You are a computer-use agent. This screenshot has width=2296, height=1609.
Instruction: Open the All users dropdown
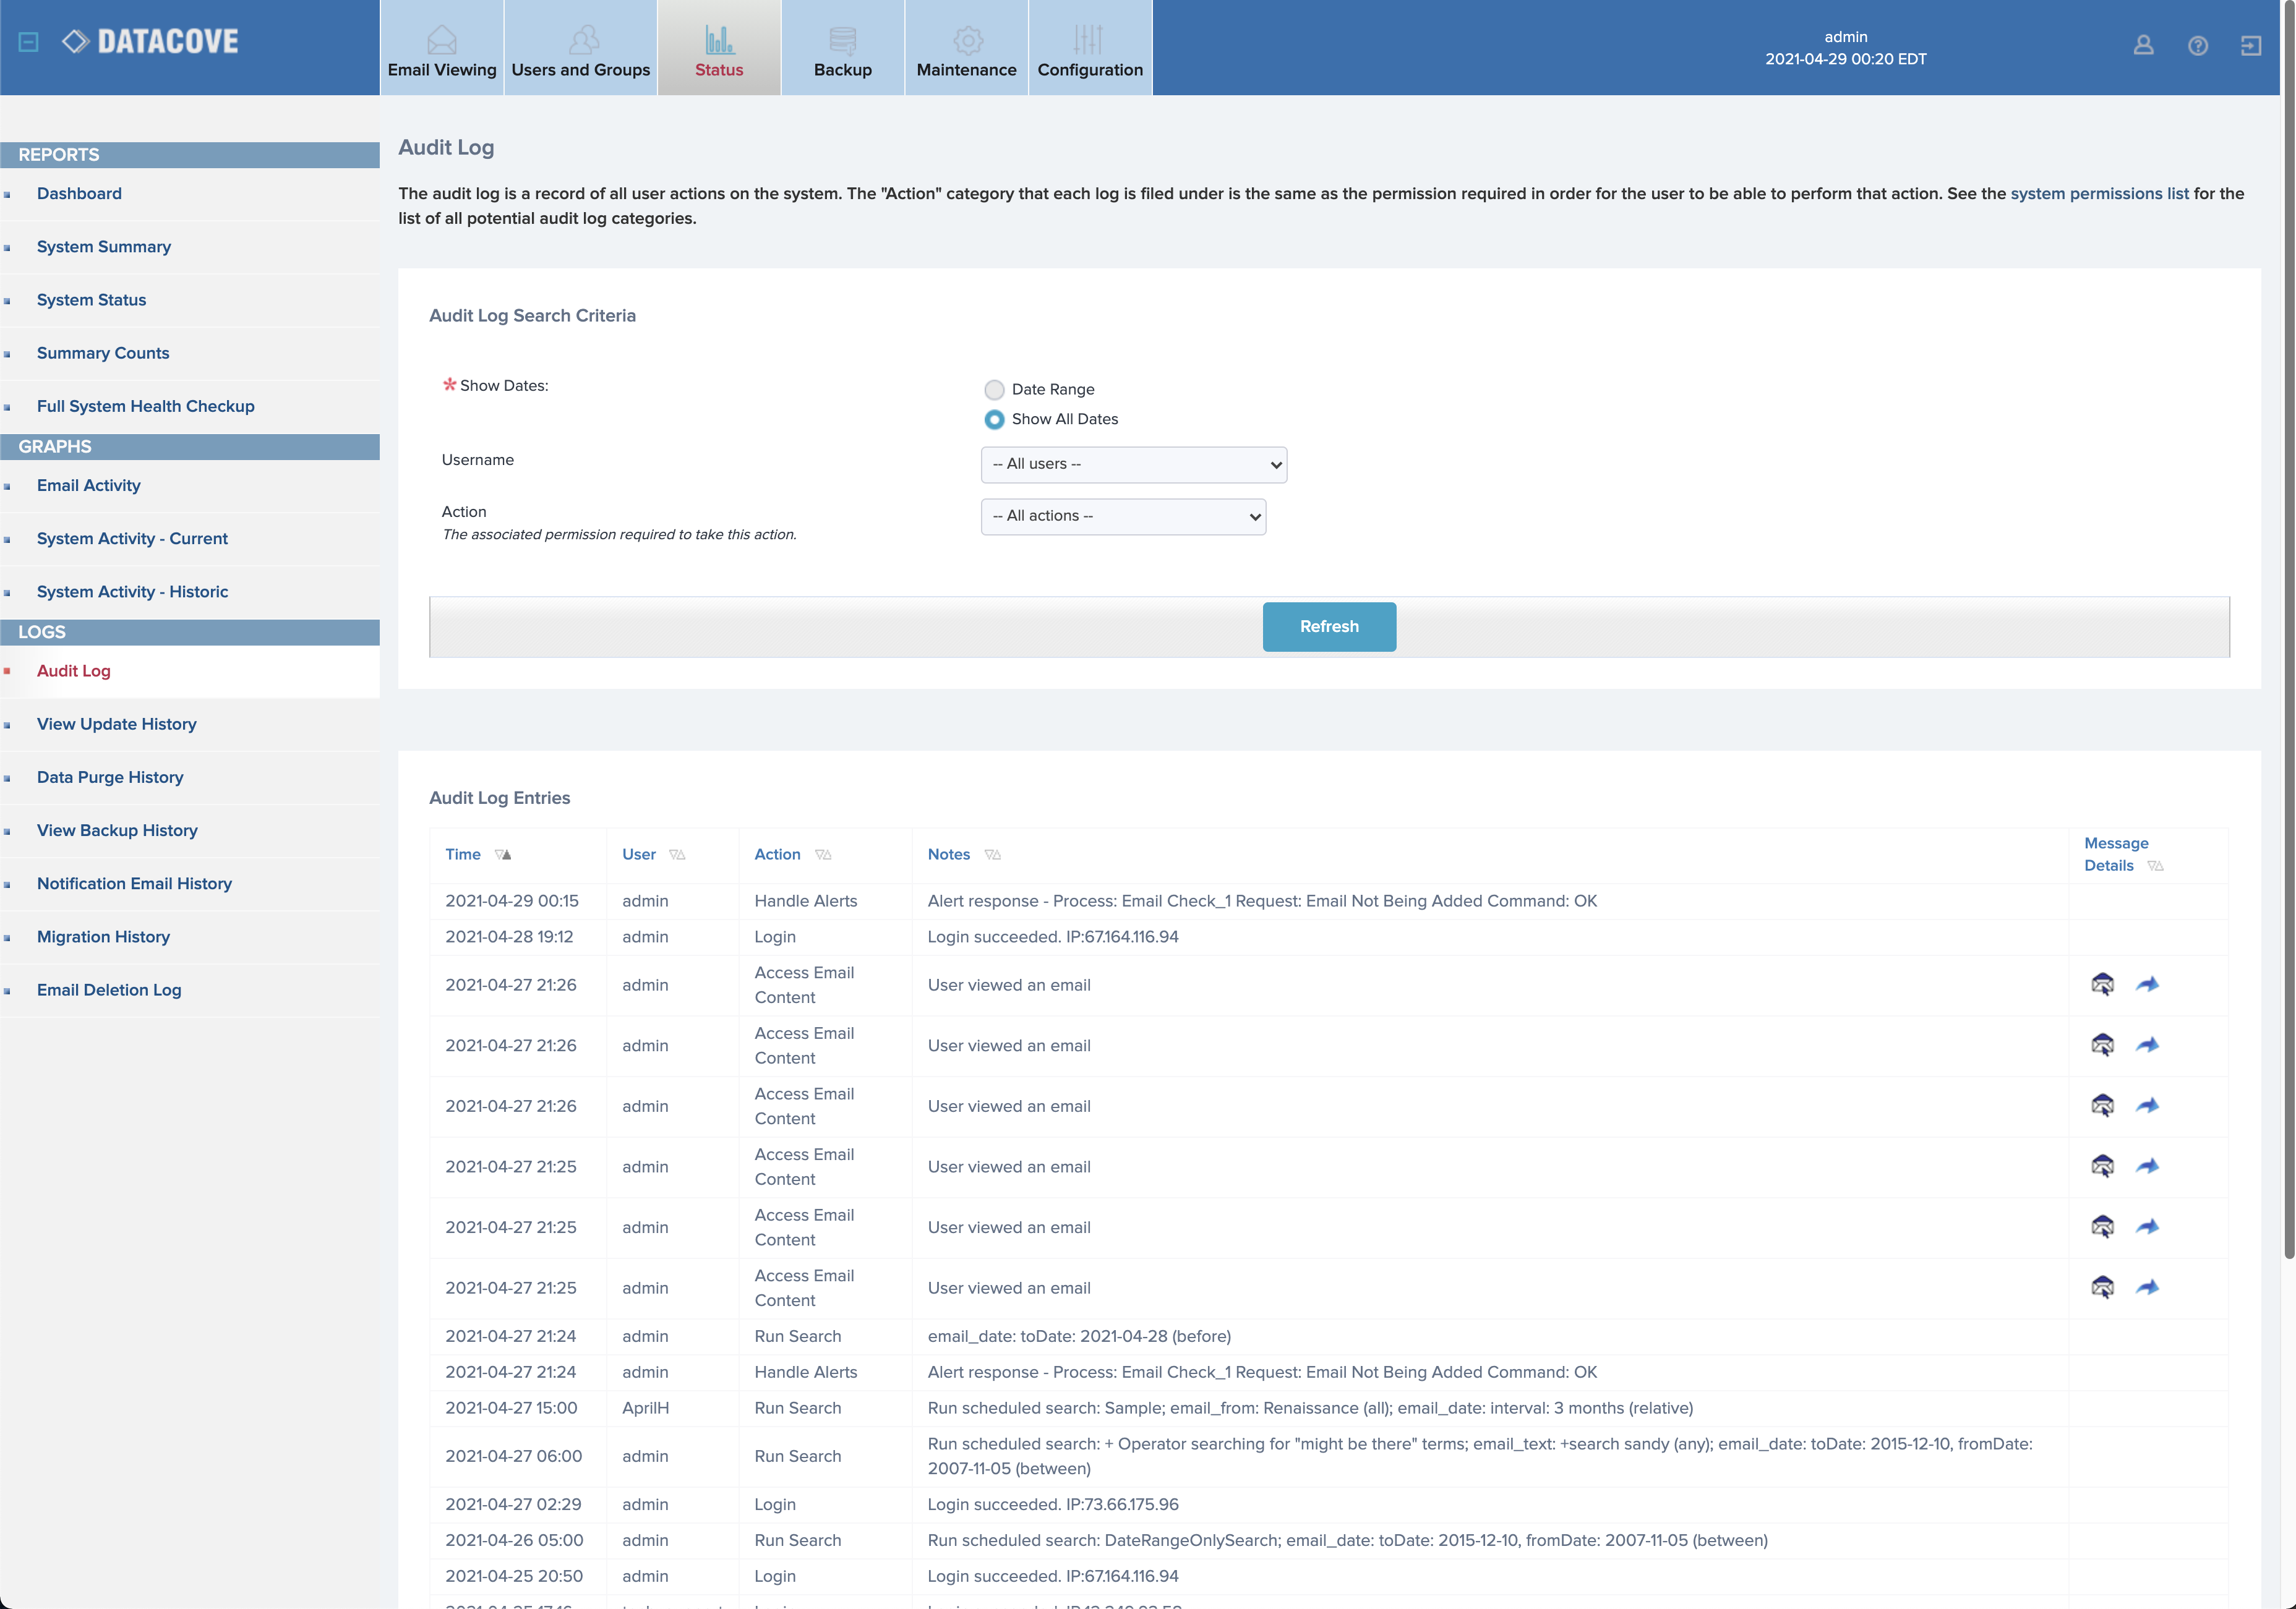click(1133, 464)
